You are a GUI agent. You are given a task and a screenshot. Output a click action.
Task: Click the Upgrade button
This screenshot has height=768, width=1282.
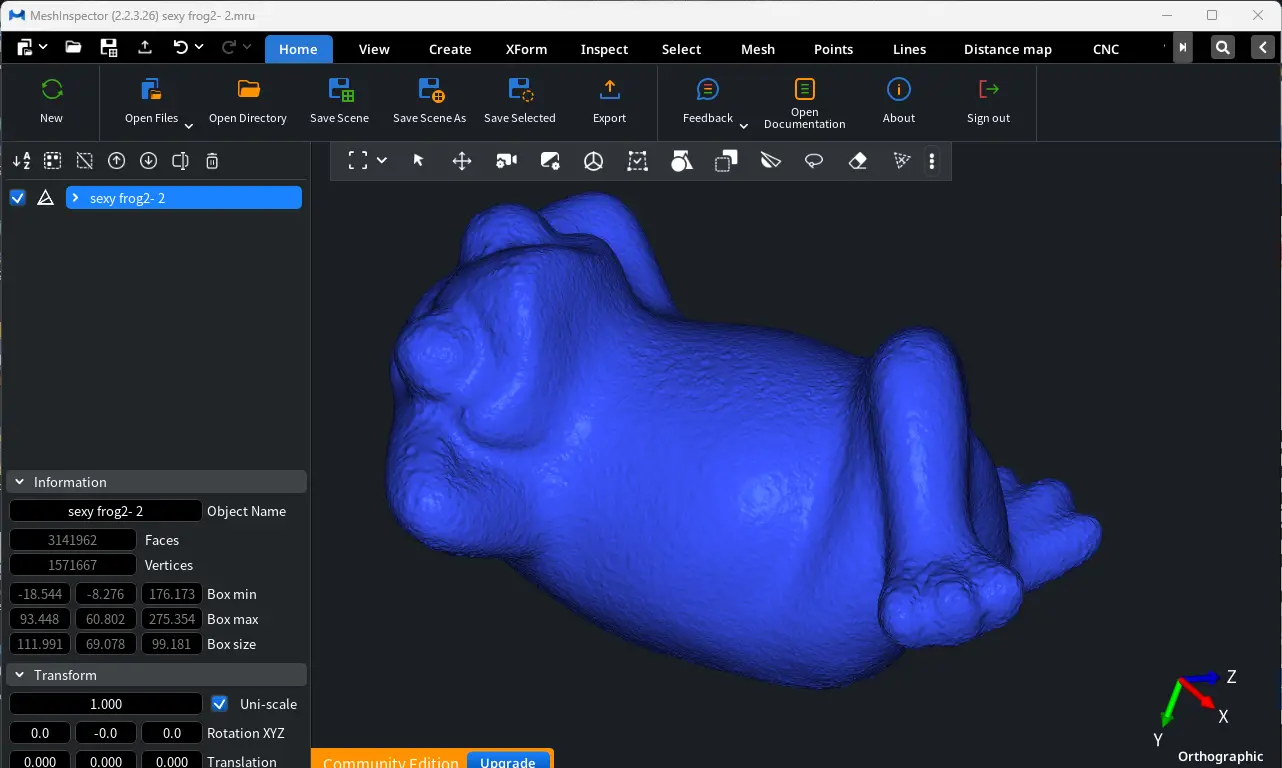click(x=508, y=761)
